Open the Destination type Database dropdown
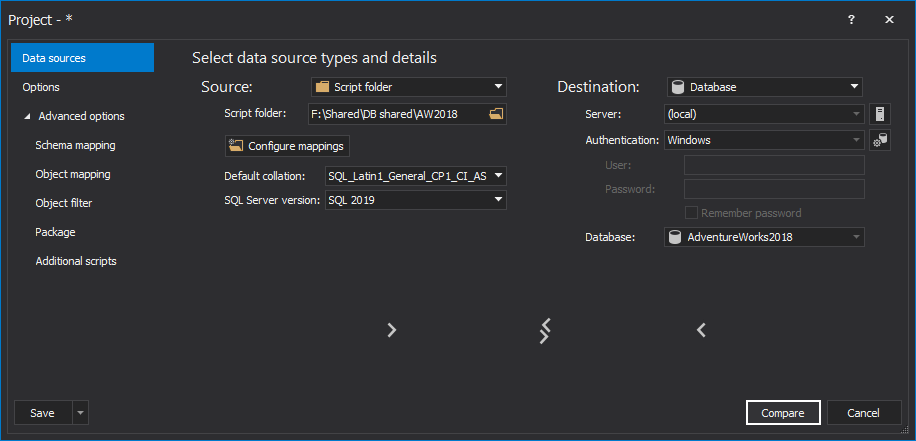Viewport: 916px width, 441px height. coord(765,87)
